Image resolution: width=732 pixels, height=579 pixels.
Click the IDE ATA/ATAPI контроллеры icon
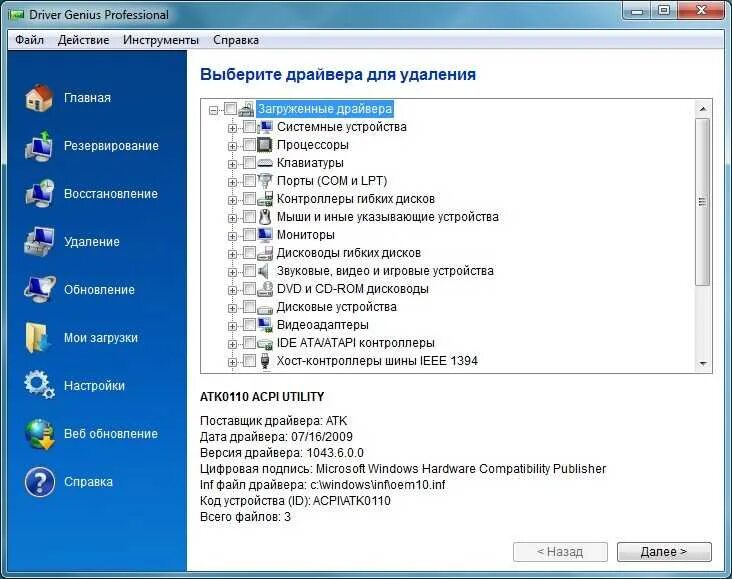(265, 344)
